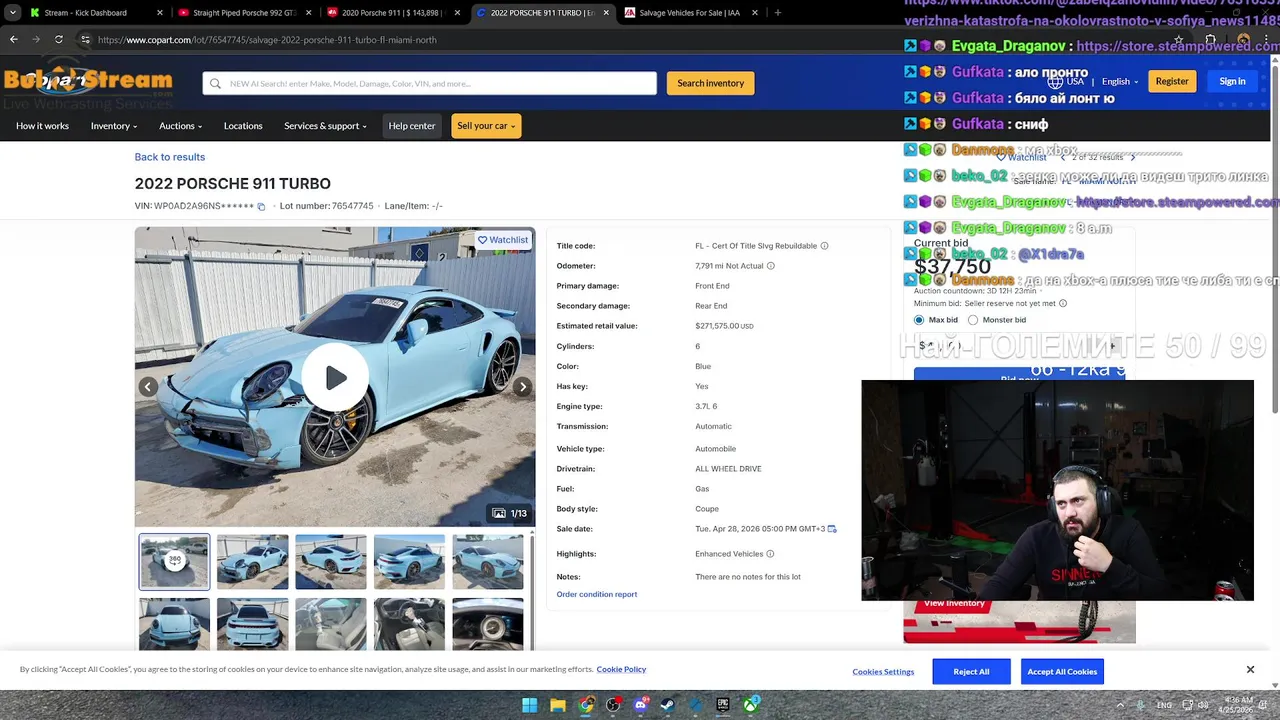The image size is (1280, 720).
Task: Open the Enhanced Vehicles info icon
Action: (x=770, y=554)
